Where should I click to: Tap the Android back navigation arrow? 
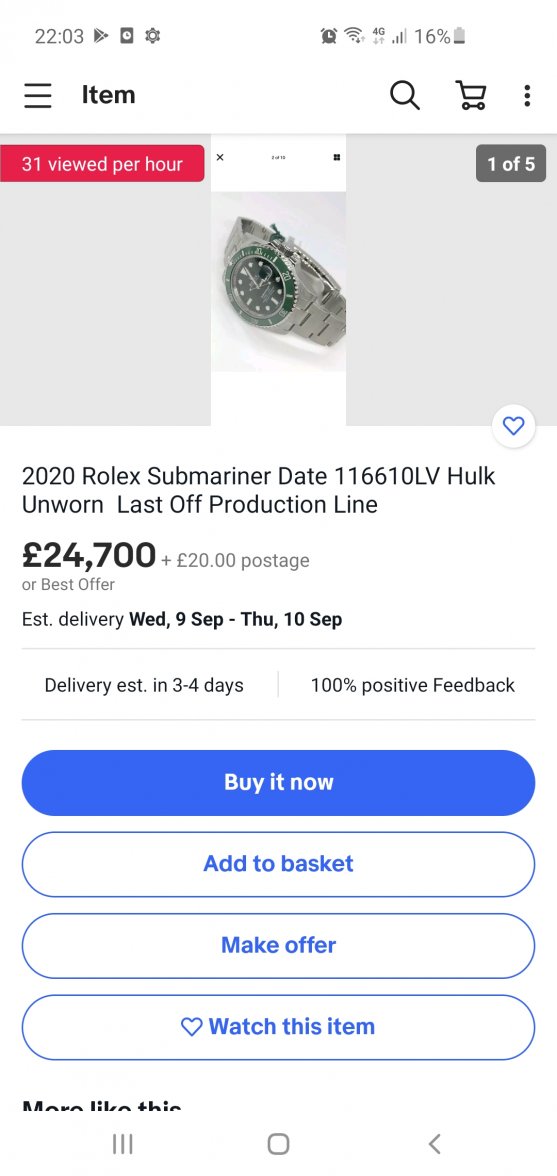point(434,1143)
